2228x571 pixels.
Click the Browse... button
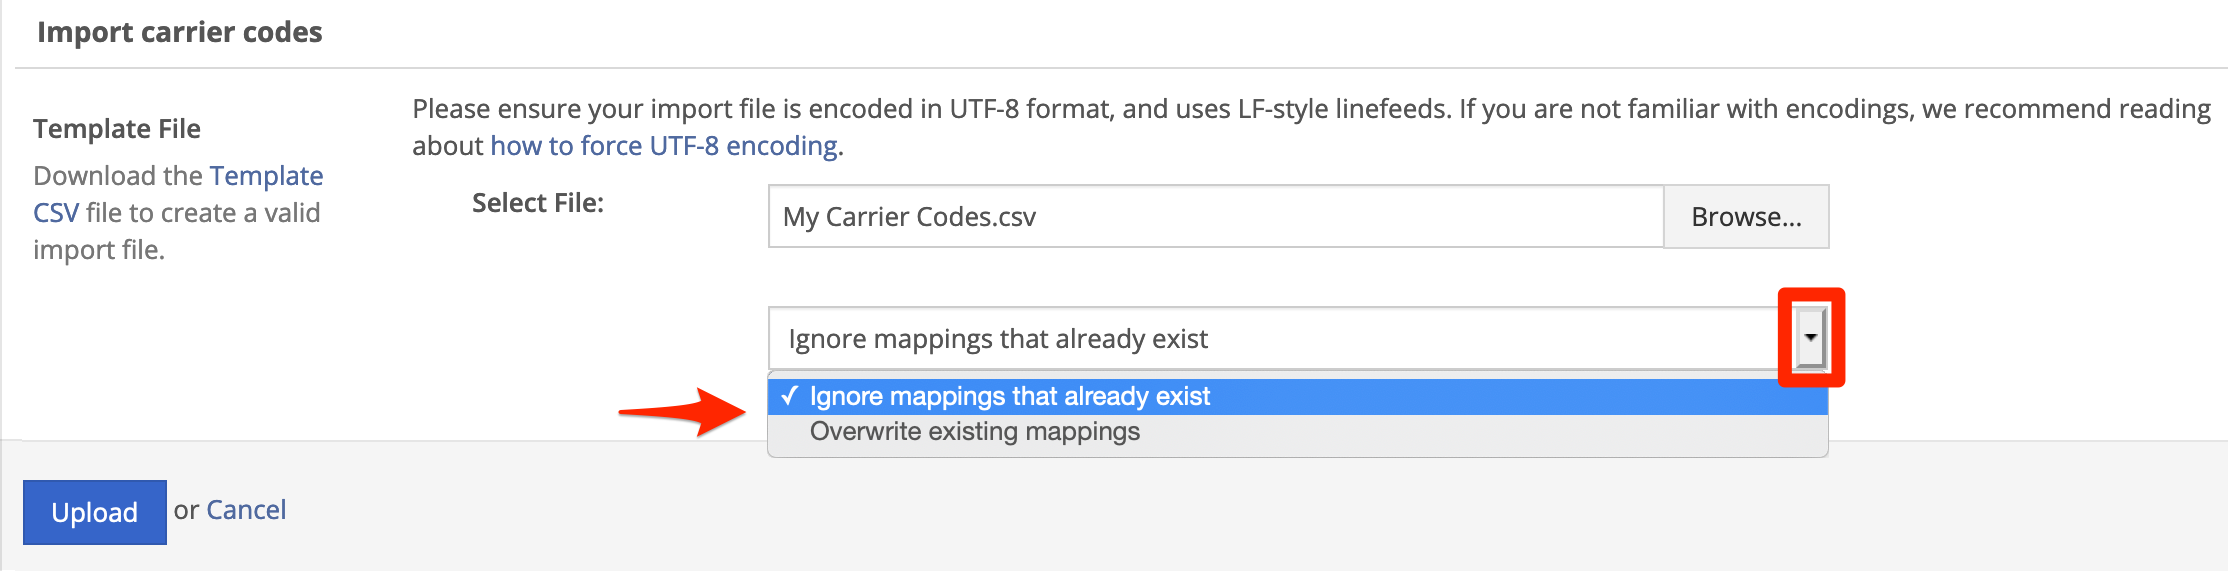point(1746,217)
